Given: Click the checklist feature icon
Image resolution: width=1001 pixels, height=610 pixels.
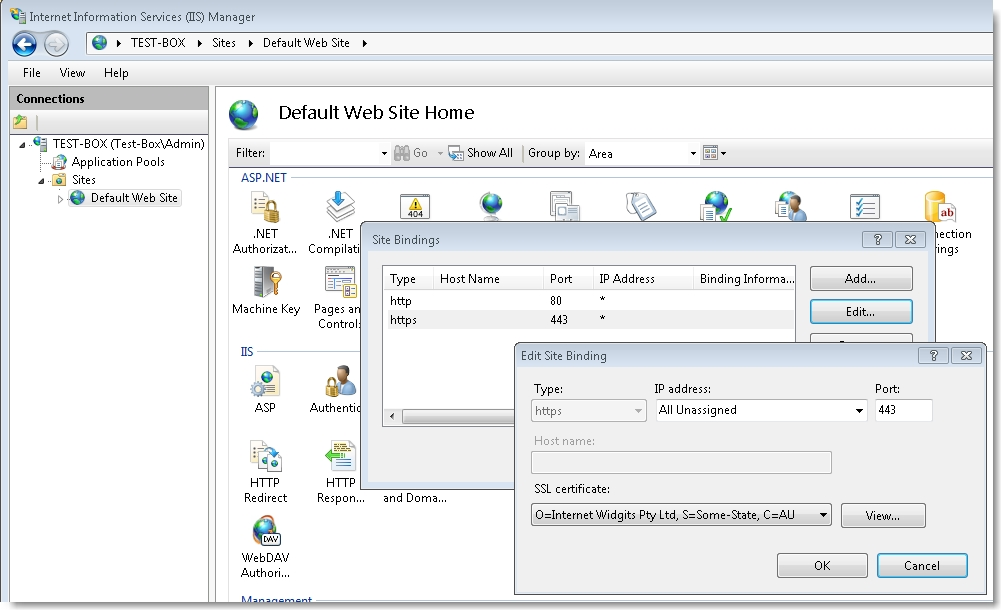Looking at the screenshot, I should pyautogui.click(x=865, y=207).
